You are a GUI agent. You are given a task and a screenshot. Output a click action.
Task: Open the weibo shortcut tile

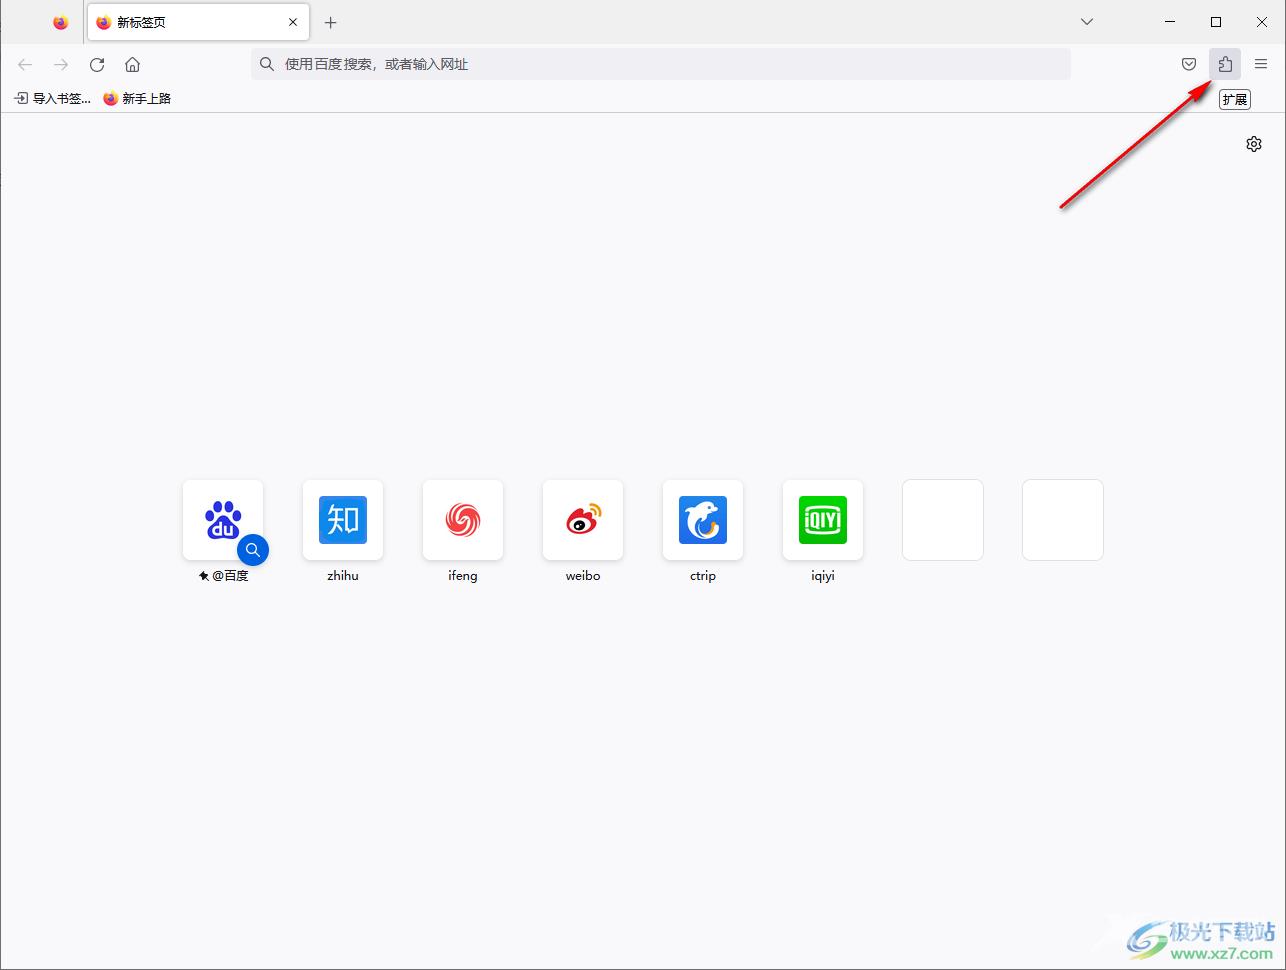tap(583, 520)
